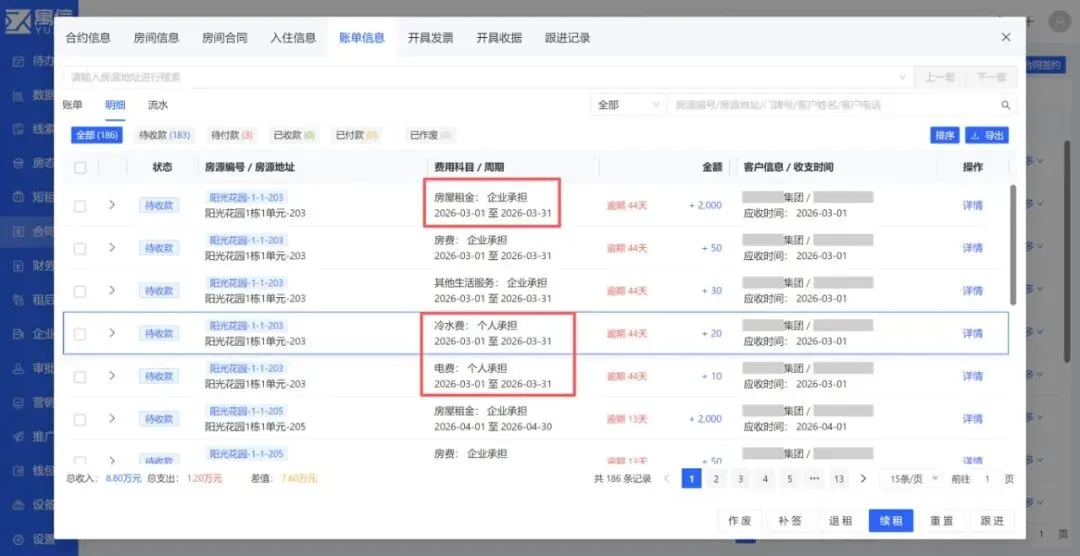
Task: Click the bill table vertical scrollbar
Action: click(x=1012, y=245)
